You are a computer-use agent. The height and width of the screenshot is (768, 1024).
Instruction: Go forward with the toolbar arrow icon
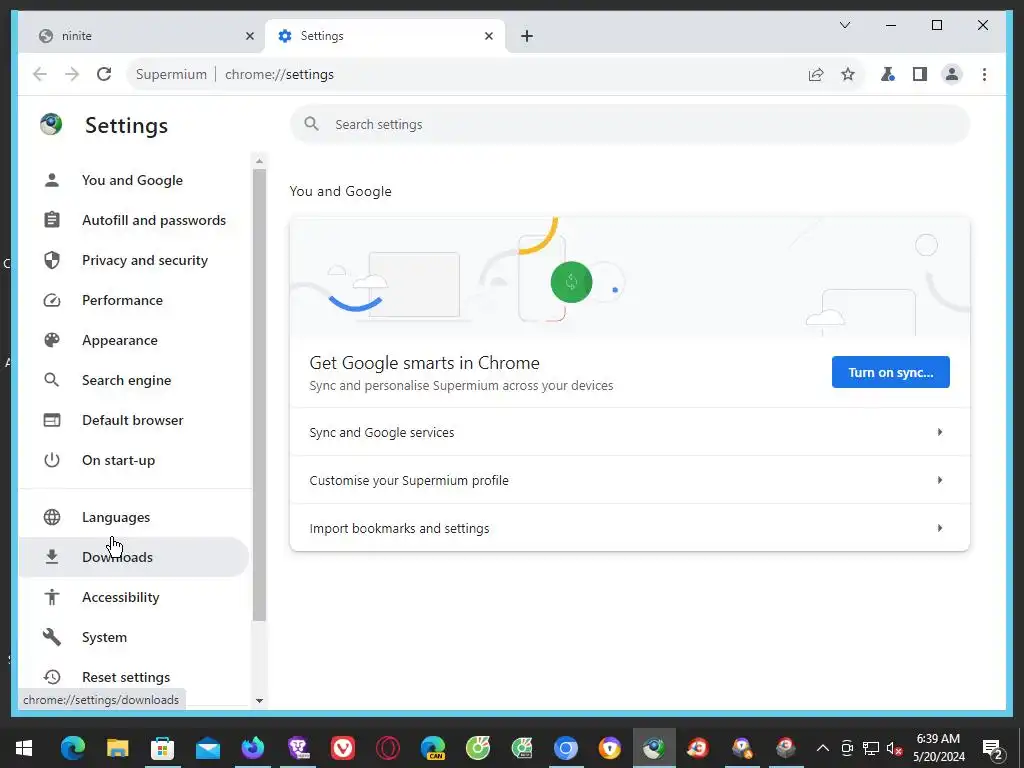[x=72, y=74]
